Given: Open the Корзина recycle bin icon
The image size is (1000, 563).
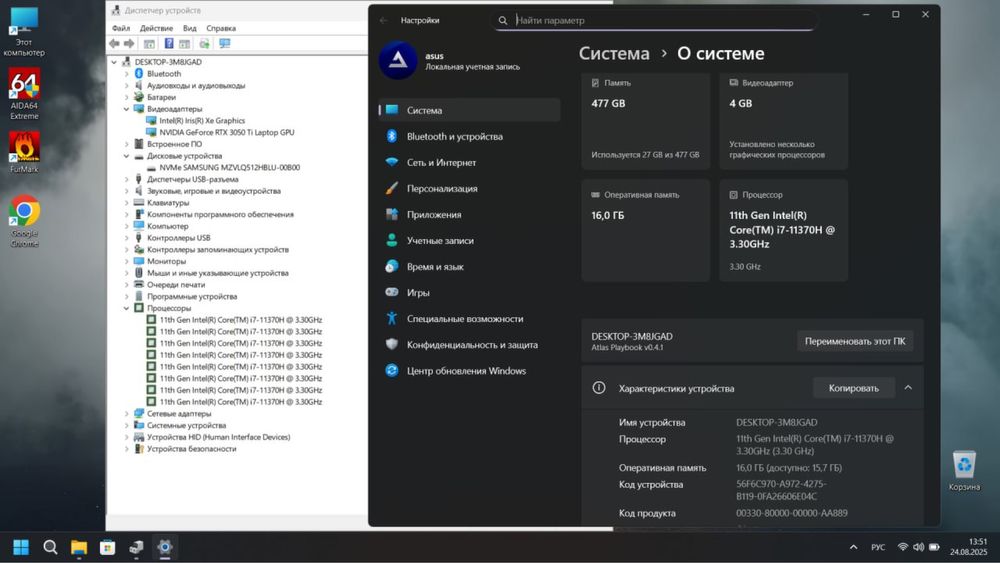Looking at the screenshot, I should 964,471.
